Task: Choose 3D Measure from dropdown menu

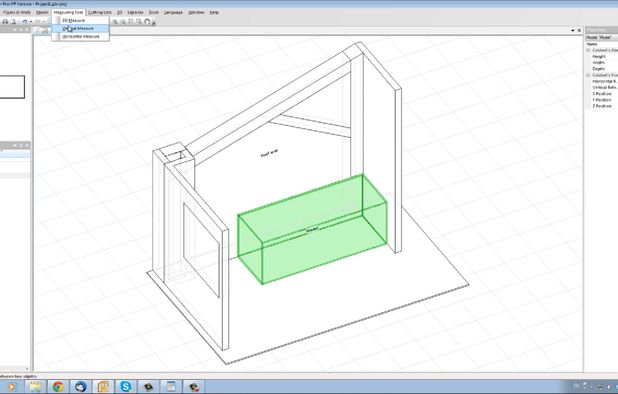Action: pos(80,20)
